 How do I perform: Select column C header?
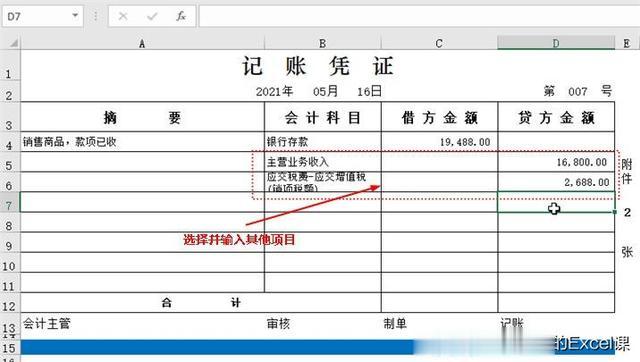click(x=439, y=43)
